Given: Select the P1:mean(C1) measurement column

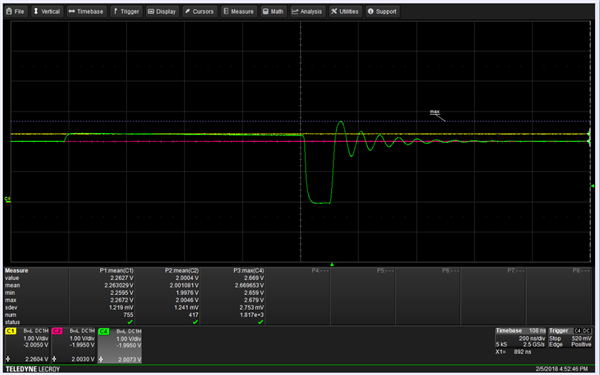Looking at the screenshot, I should click(x=102, y=296).
